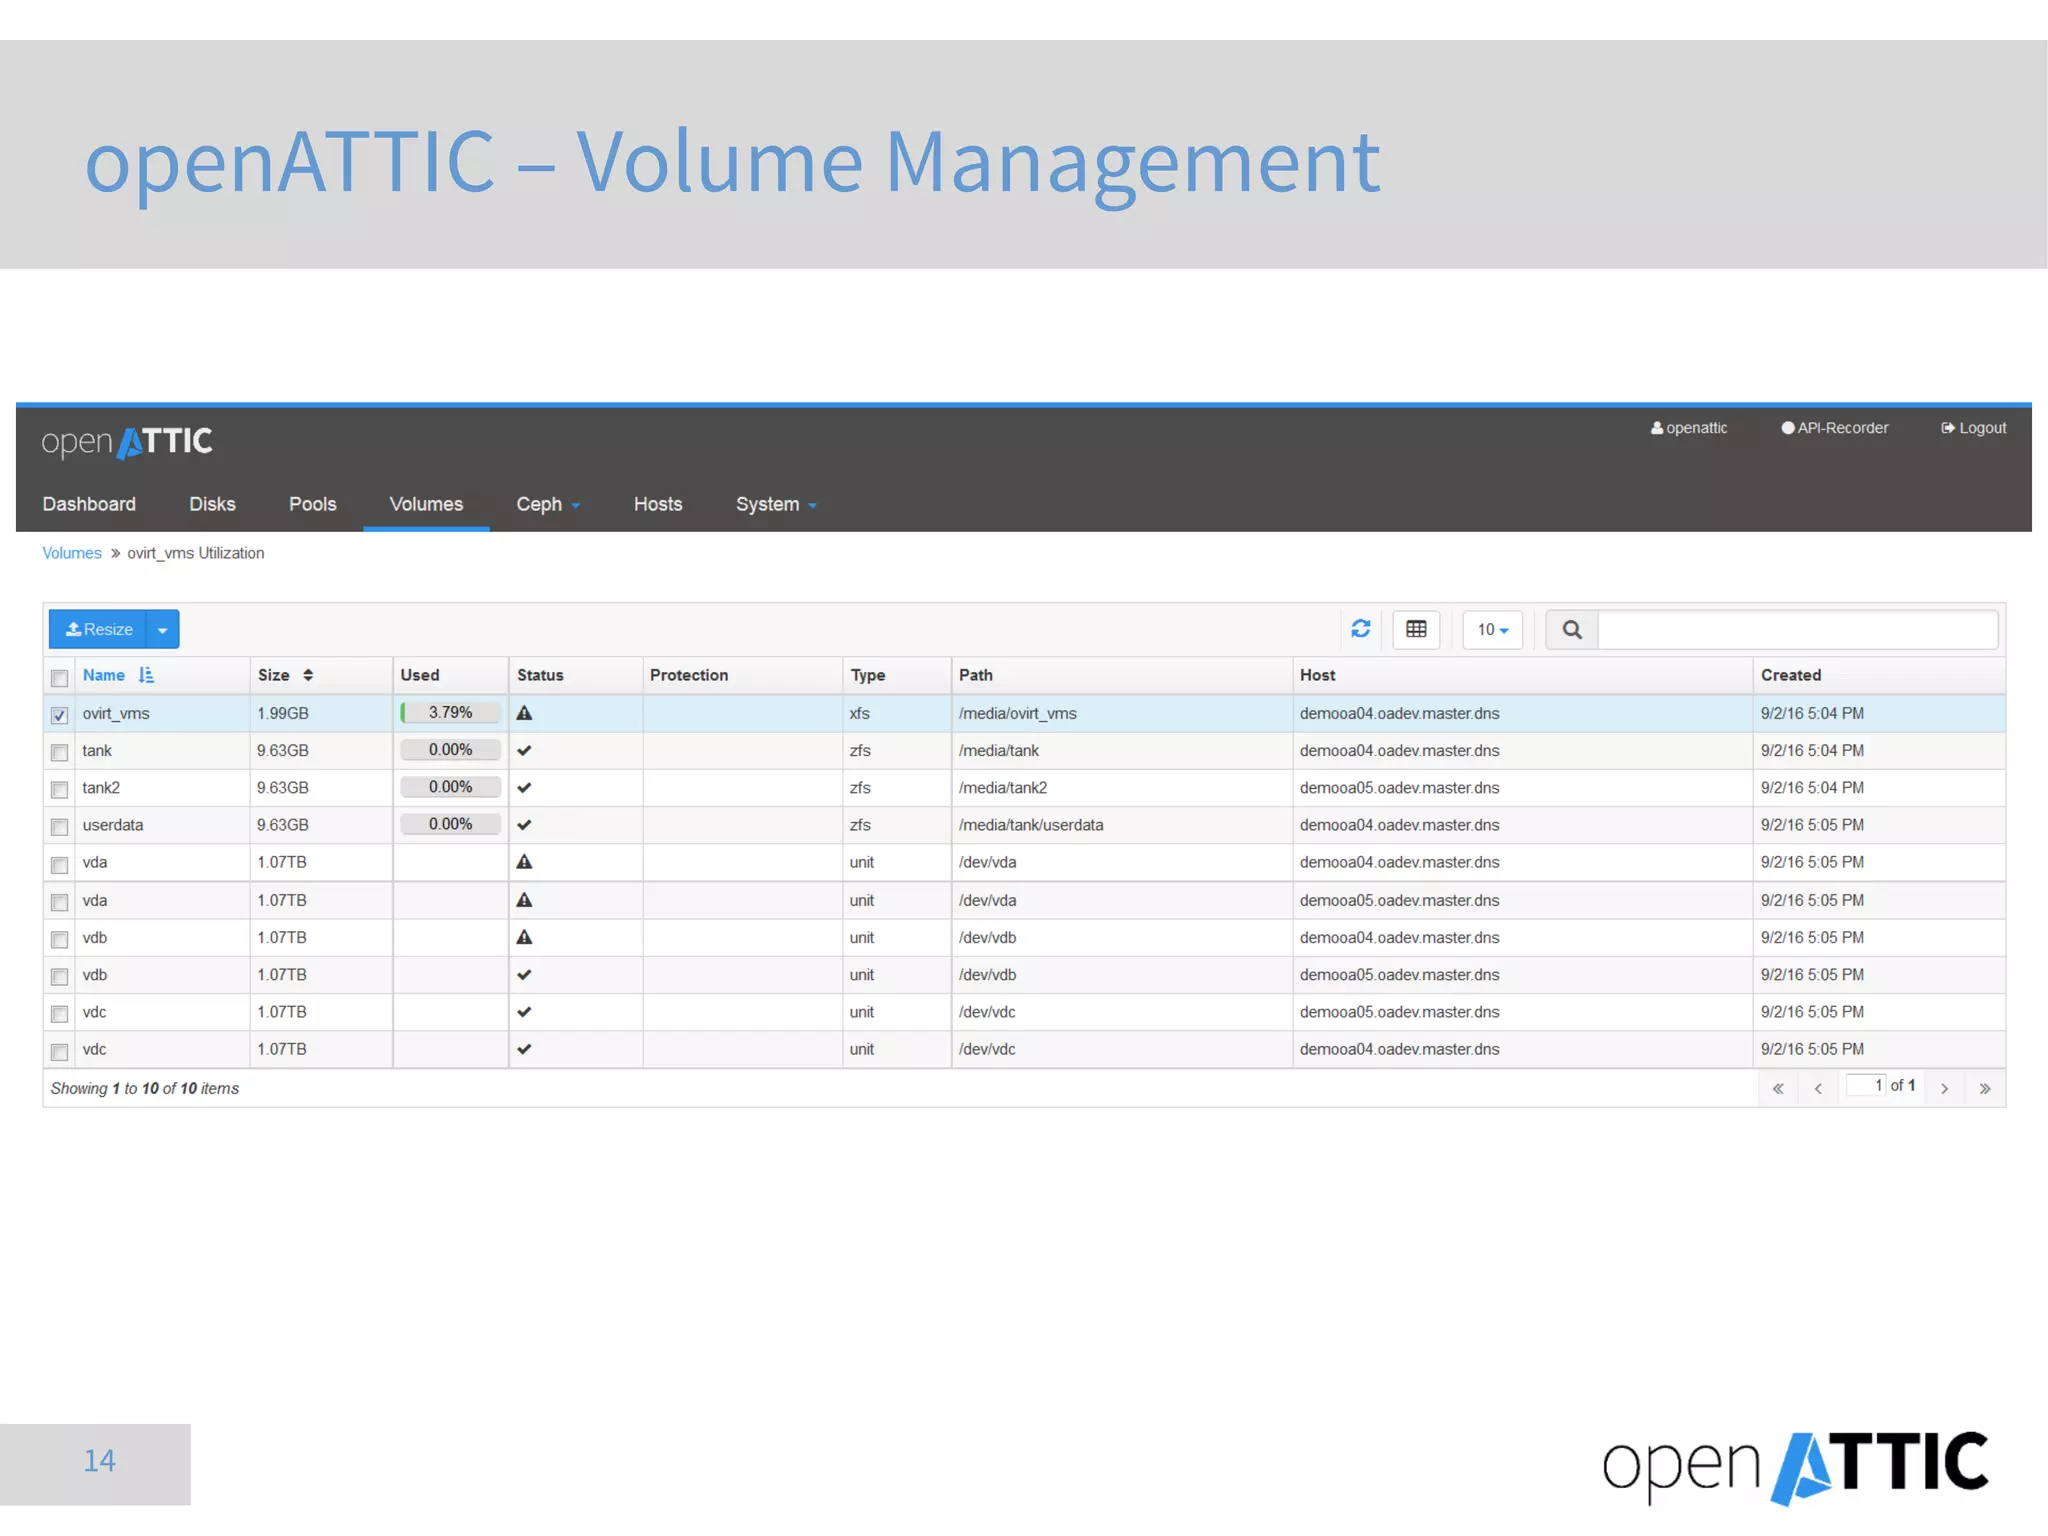Image resolution: width=2048 pixels, height=1536 pixels.
Task: Click warning icon for vdb on demooa04
Action: (524, 937)
